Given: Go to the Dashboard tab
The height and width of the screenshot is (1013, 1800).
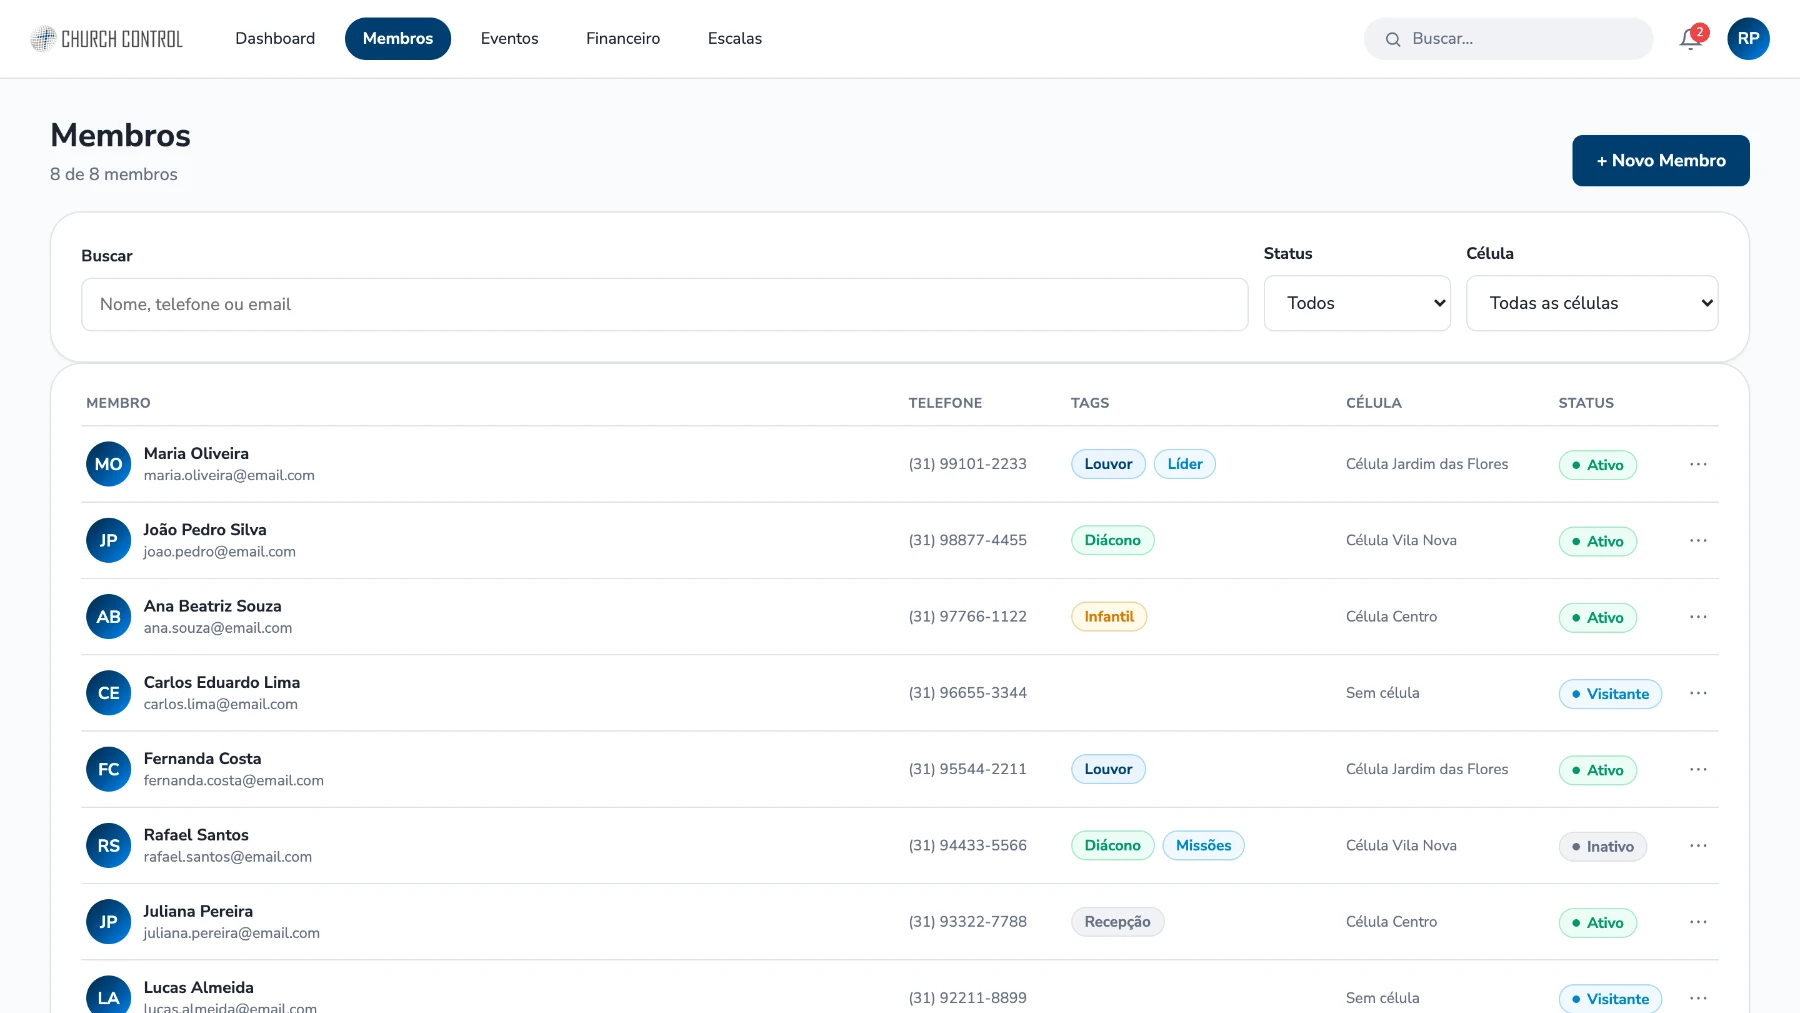Looking at the screenshot, I should (275, 39).
